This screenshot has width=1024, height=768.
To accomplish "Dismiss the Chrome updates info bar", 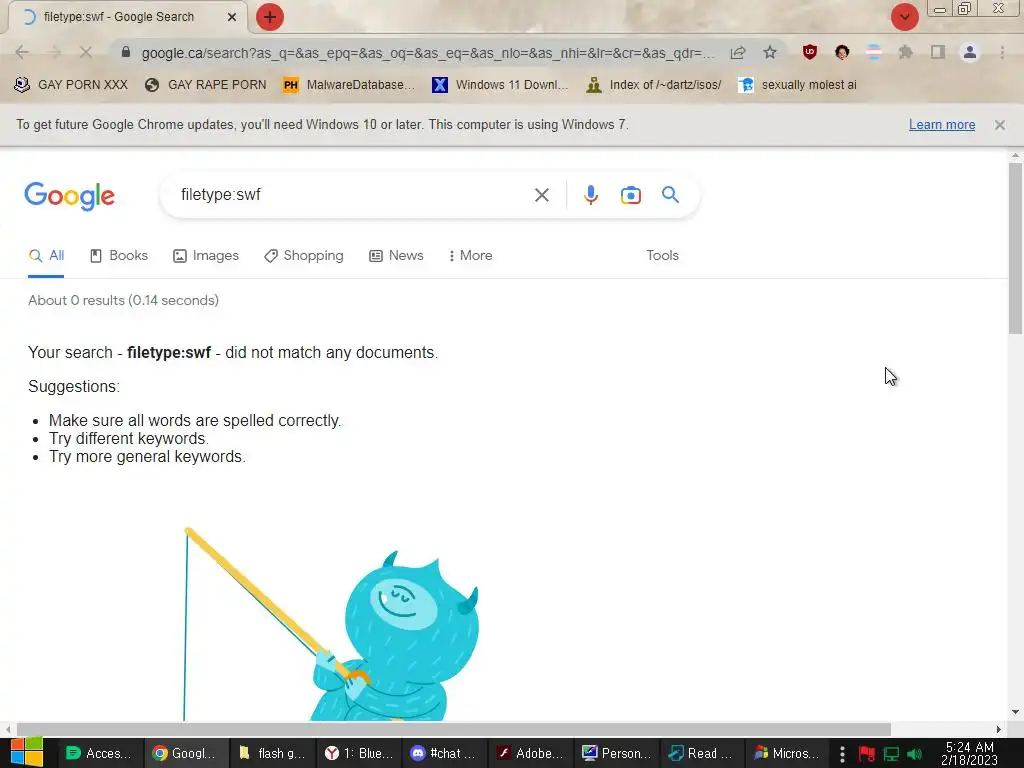I will [1000, 125].
